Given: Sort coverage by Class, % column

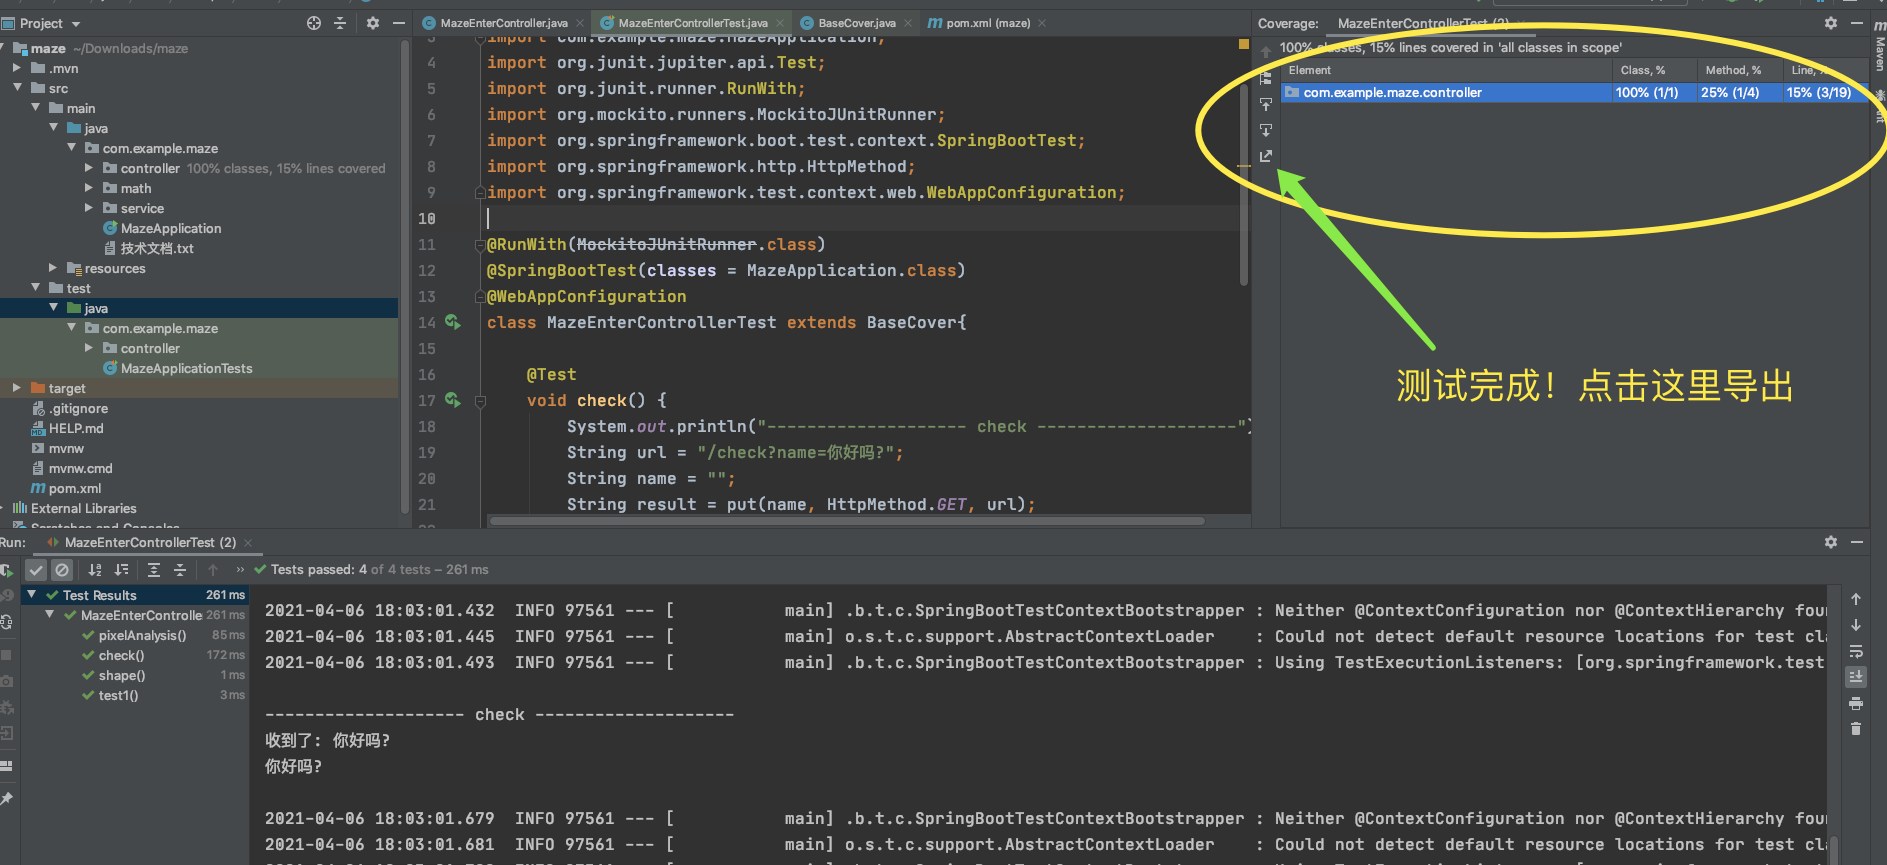Looking at the screenshot, I should coord(1653,70).
